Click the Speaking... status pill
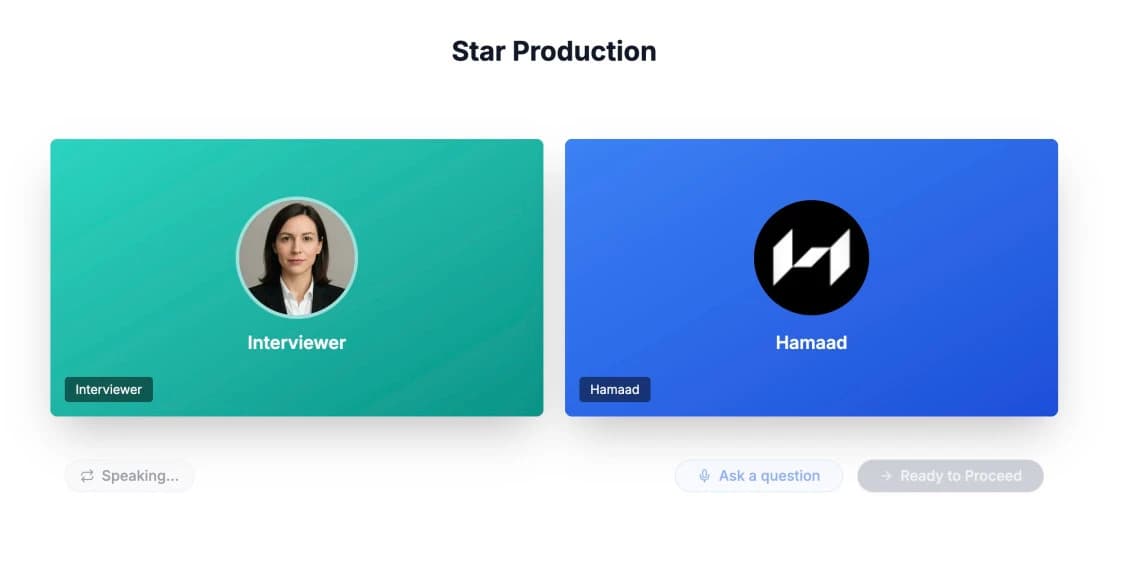1140x573 pixels. coord(129,476)
